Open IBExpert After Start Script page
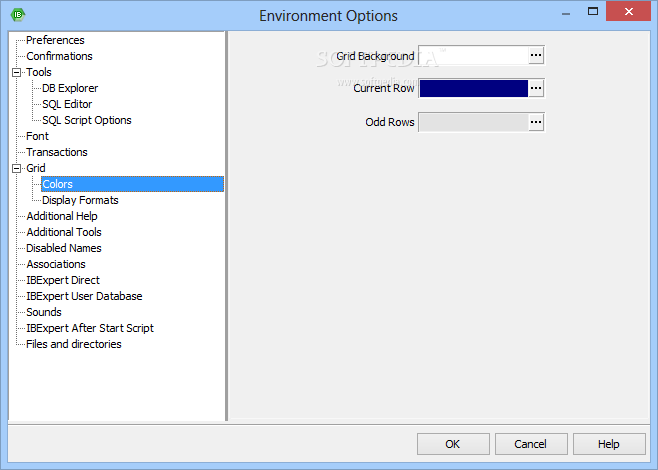Viewport: 658px width, 470px height. 90,328
